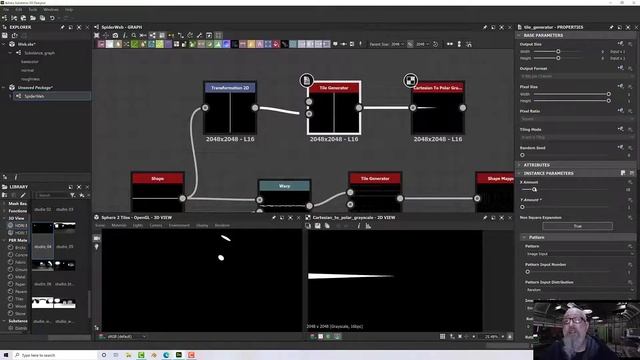Click the pin icon in the Explorer panel header
Viewport: 640px width, 360px height.
pos(62,27)
